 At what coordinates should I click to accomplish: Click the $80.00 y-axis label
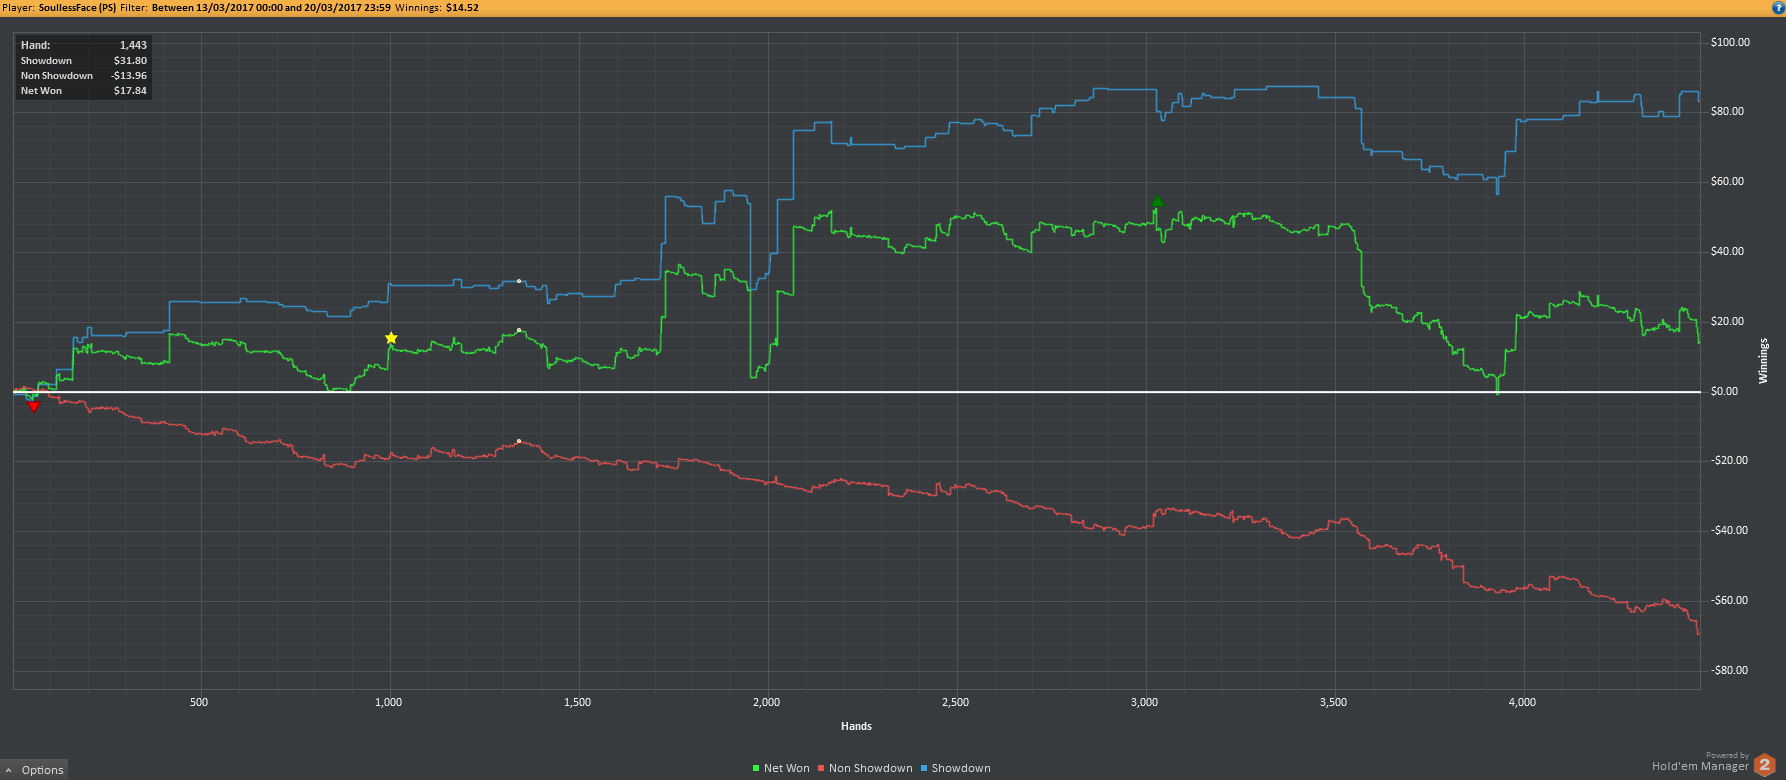coord(1728,111)
